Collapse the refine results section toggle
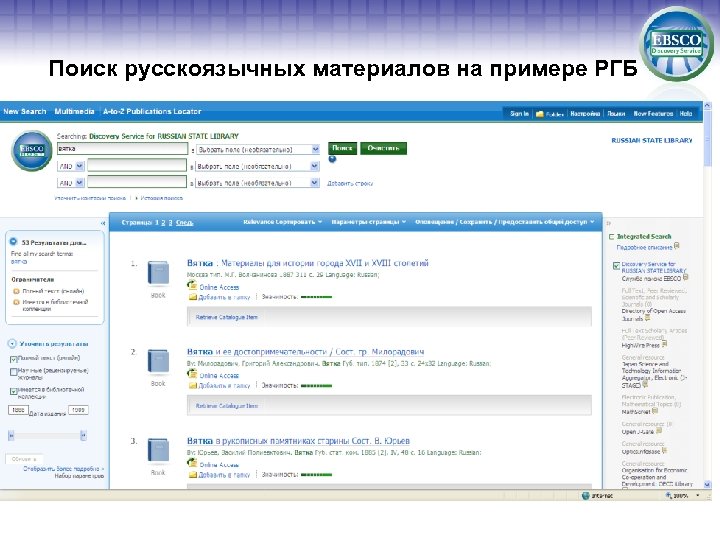Screen dimensions: 720x540 pos(12,343)
